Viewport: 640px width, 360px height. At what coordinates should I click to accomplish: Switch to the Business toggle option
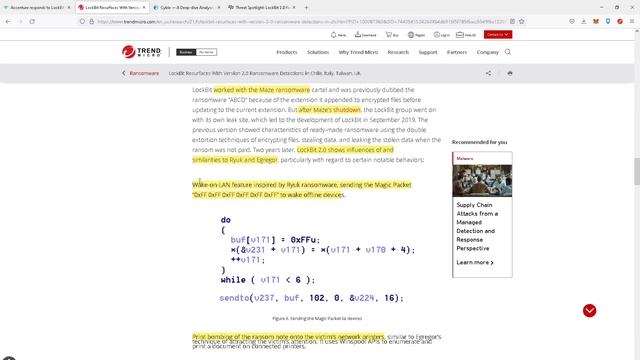(x=186, y=52)
